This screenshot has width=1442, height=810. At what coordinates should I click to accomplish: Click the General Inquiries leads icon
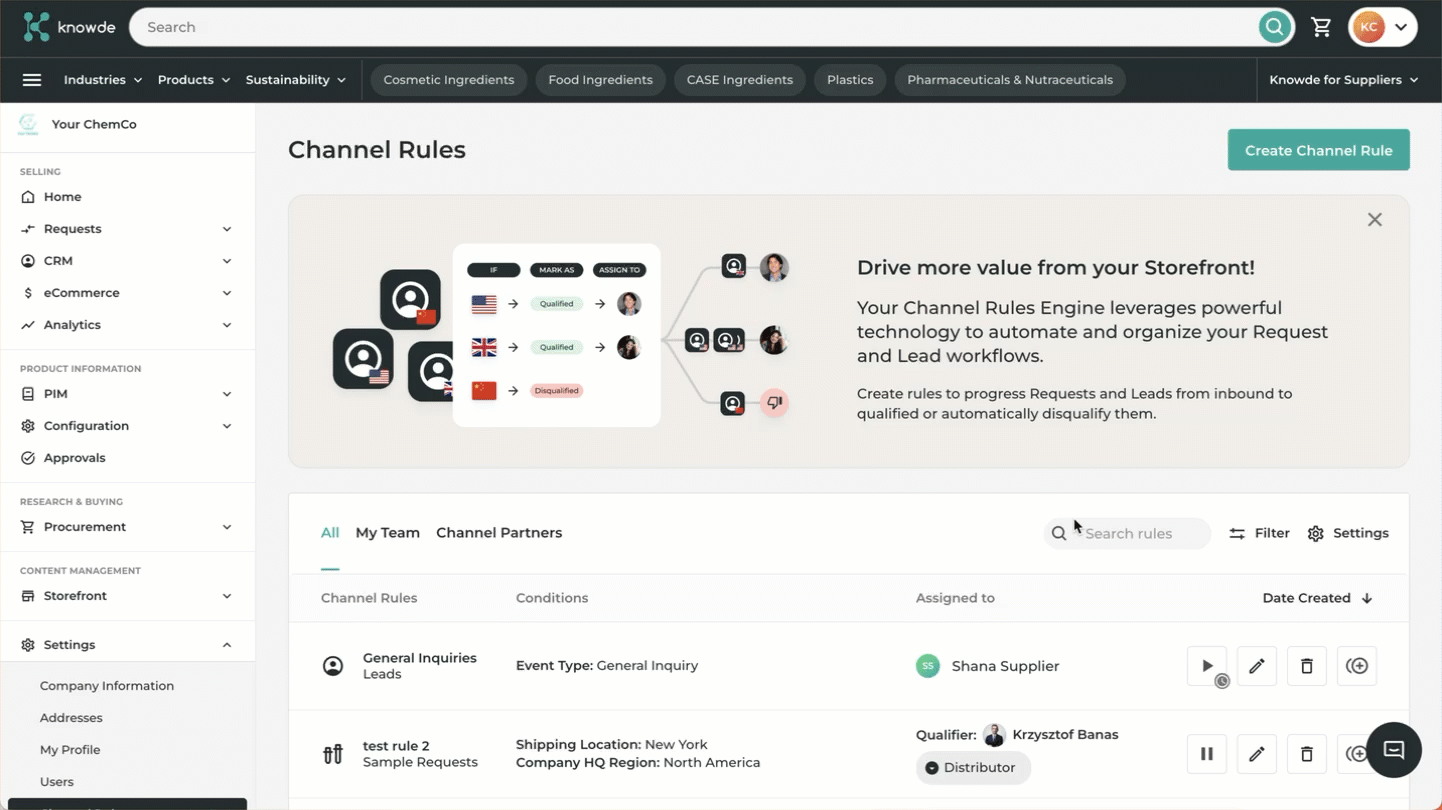333,666
